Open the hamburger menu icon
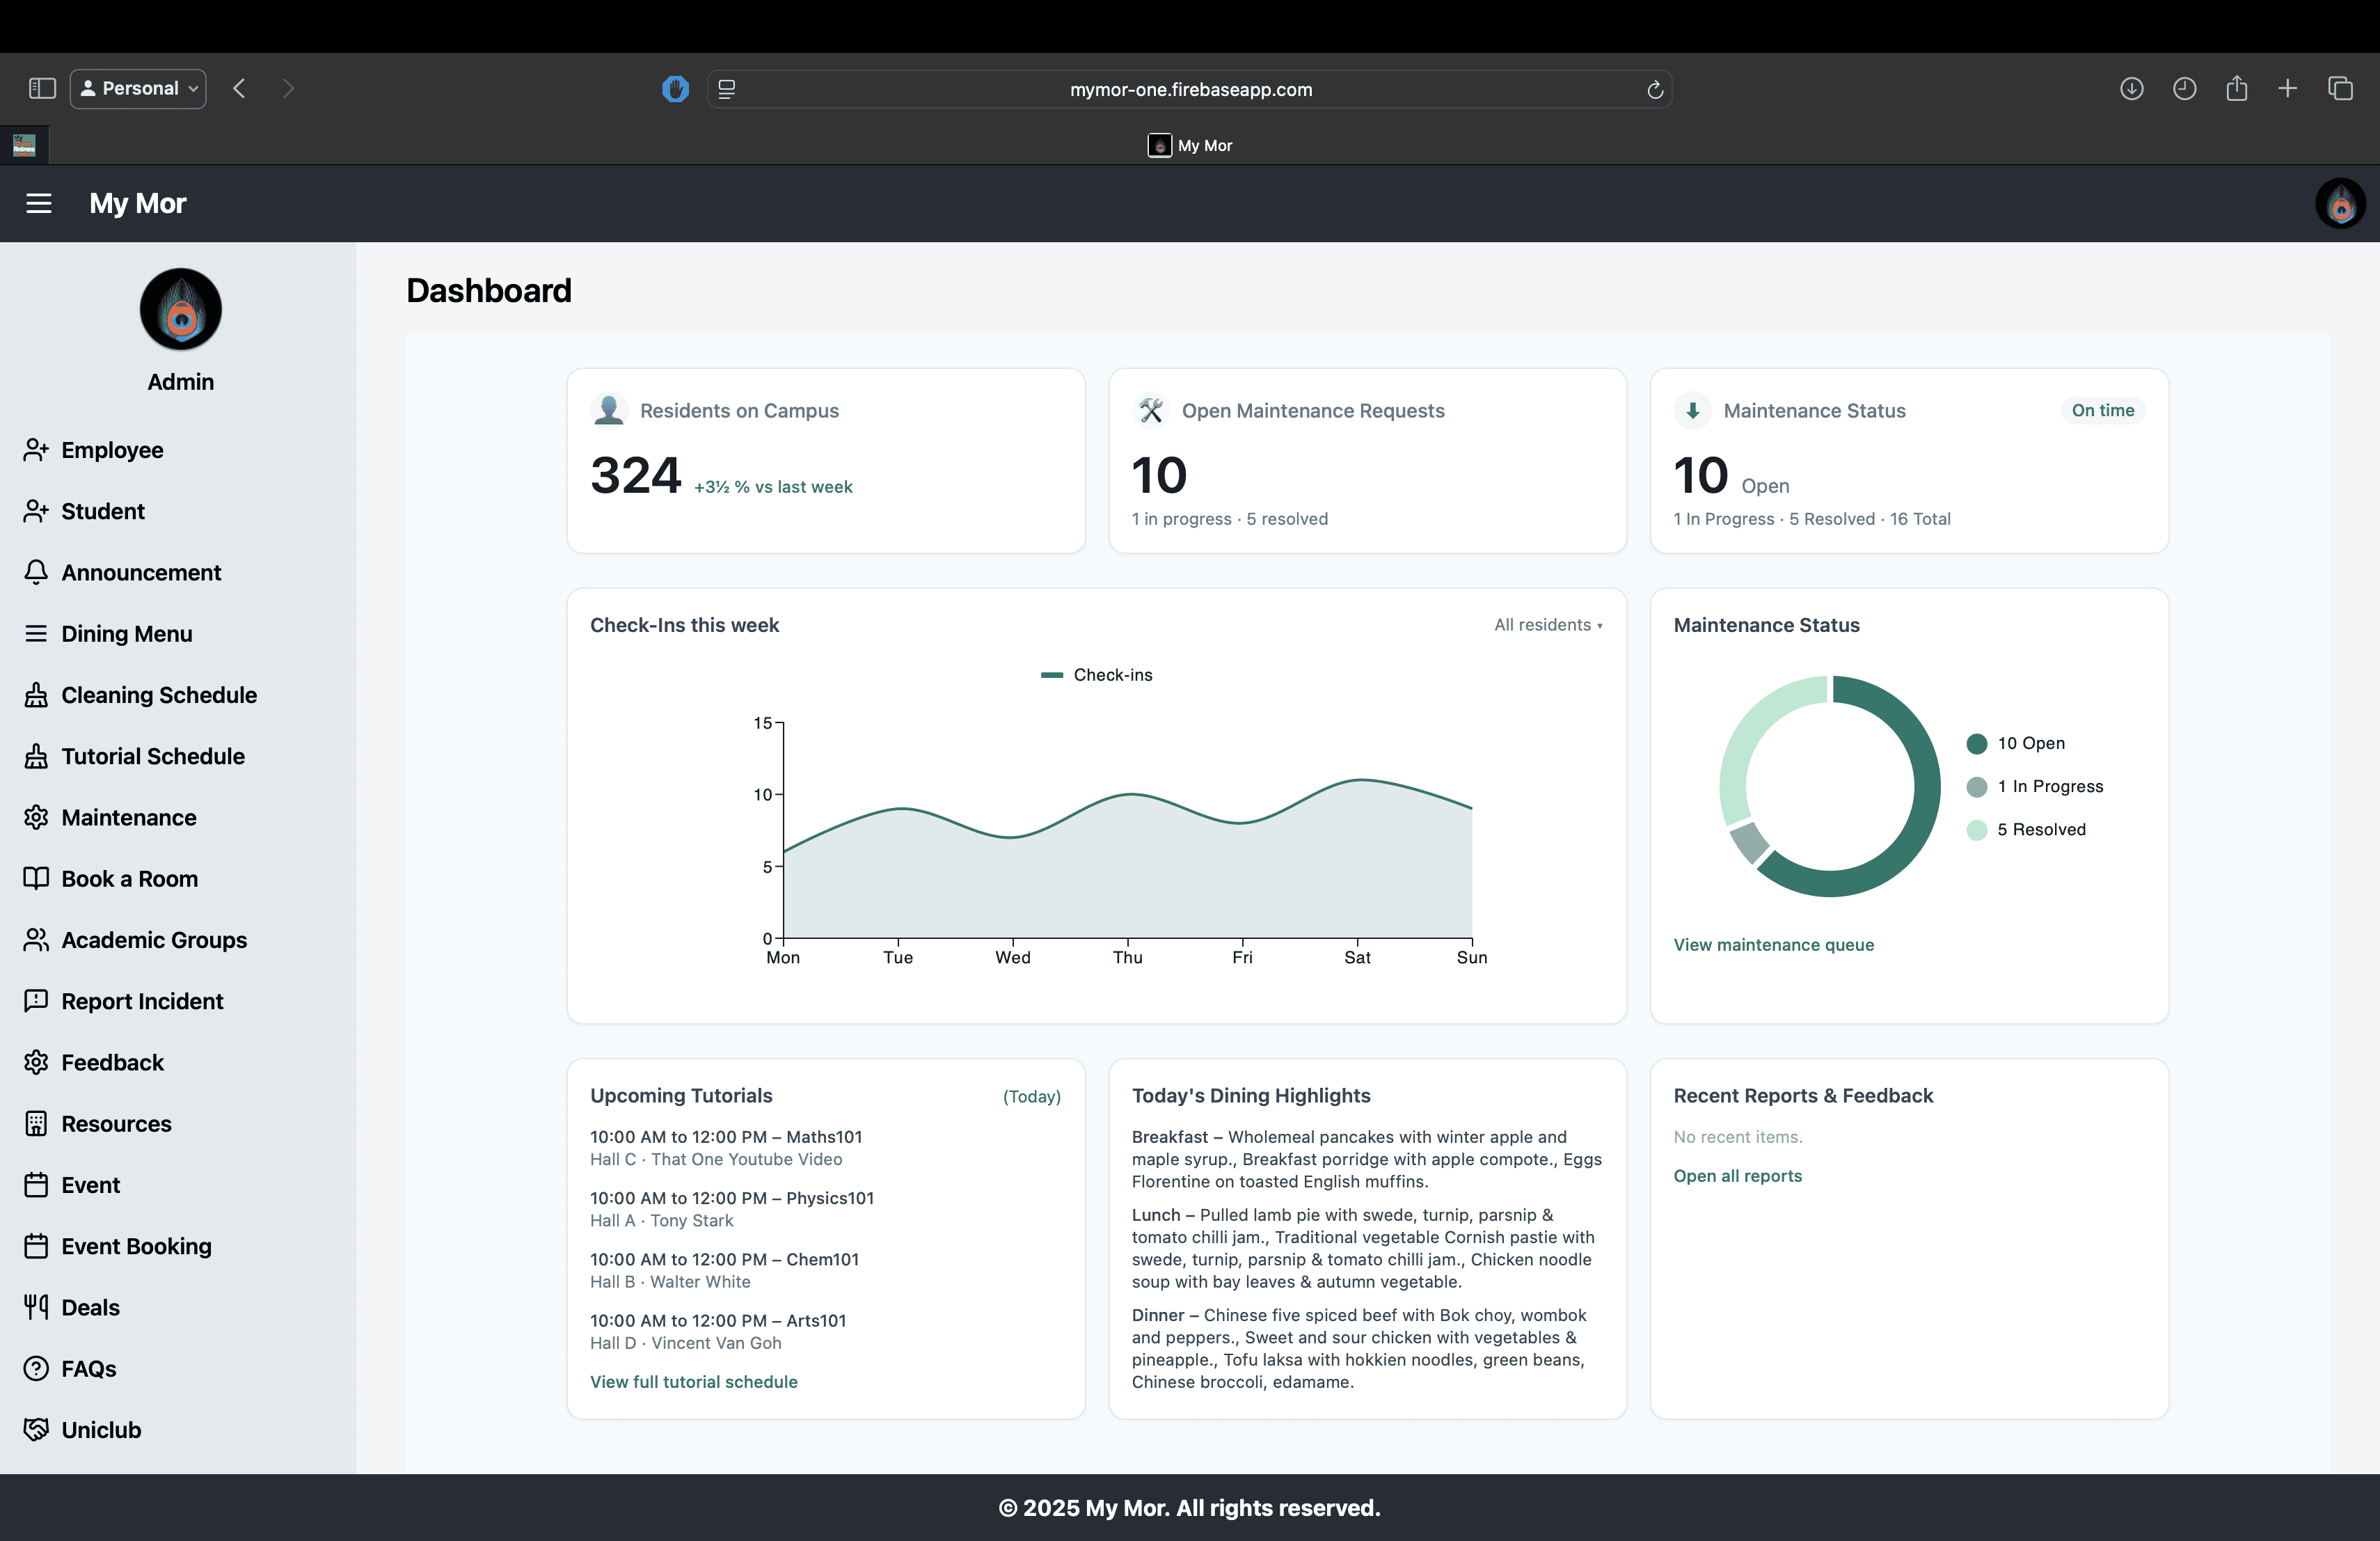This screenshot has height=1541, width=2380. (39, 204)
